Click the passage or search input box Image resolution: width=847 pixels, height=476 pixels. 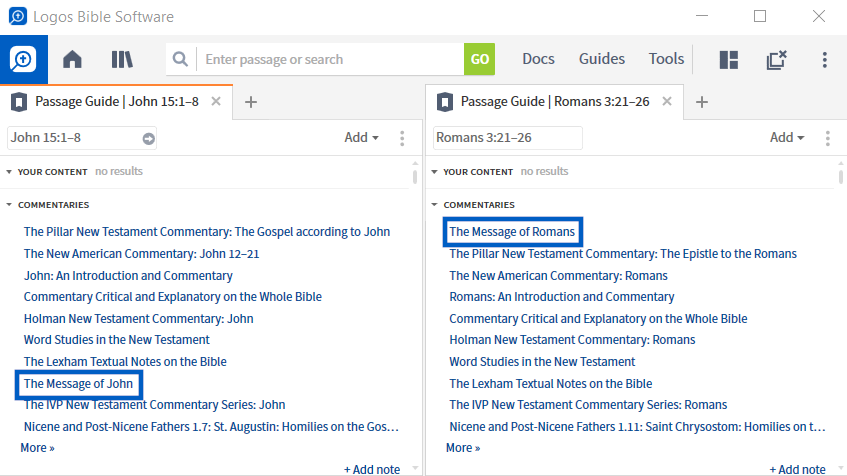tap(330, 59)
